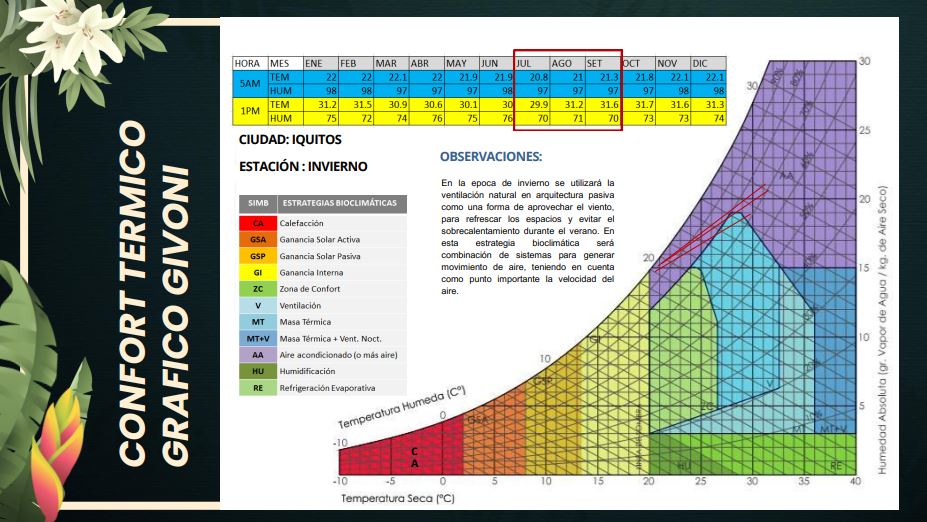Click the orange GSA legend swatch
The height and width of the screenshot is (522, 927).
tap(258, 239)
